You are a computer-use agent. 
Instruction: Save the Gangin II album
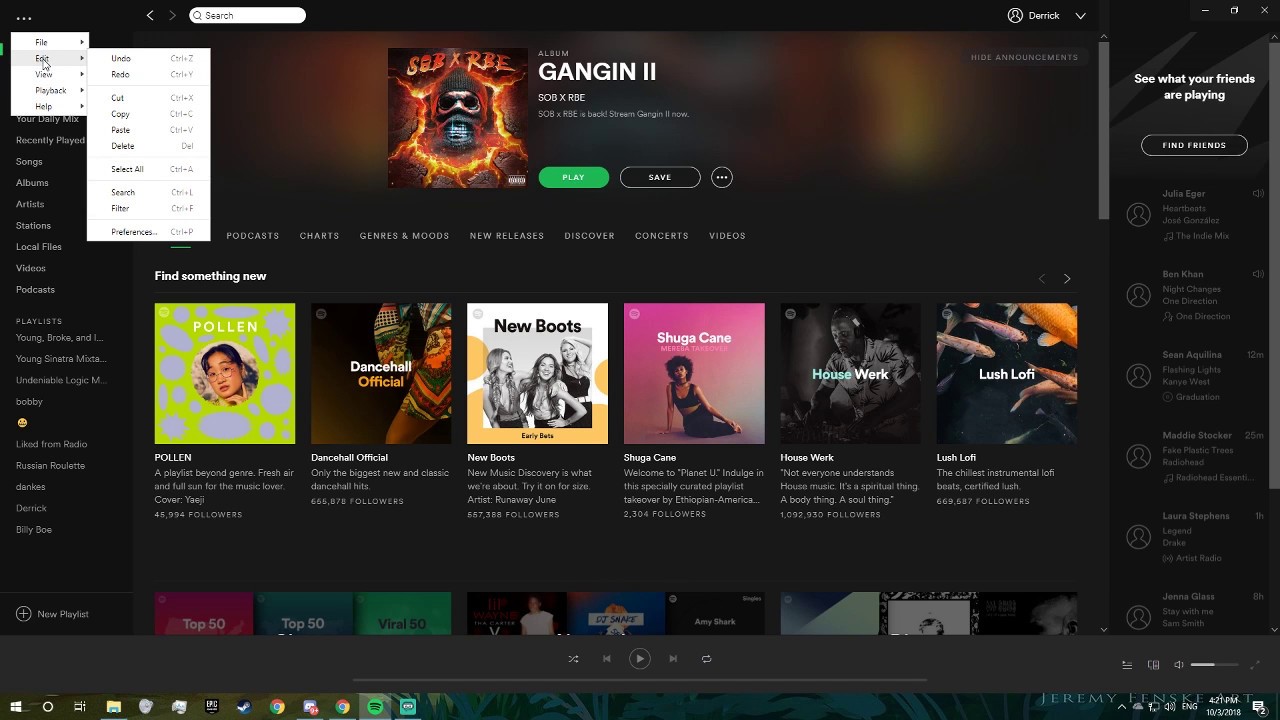(x=660, y=177)
